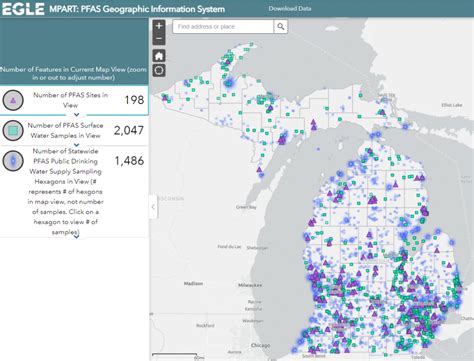Image resolution: width=474 pixels, height=361 pixels.
Task: Click the Green Bay label on map
Action: pos(246,207)
